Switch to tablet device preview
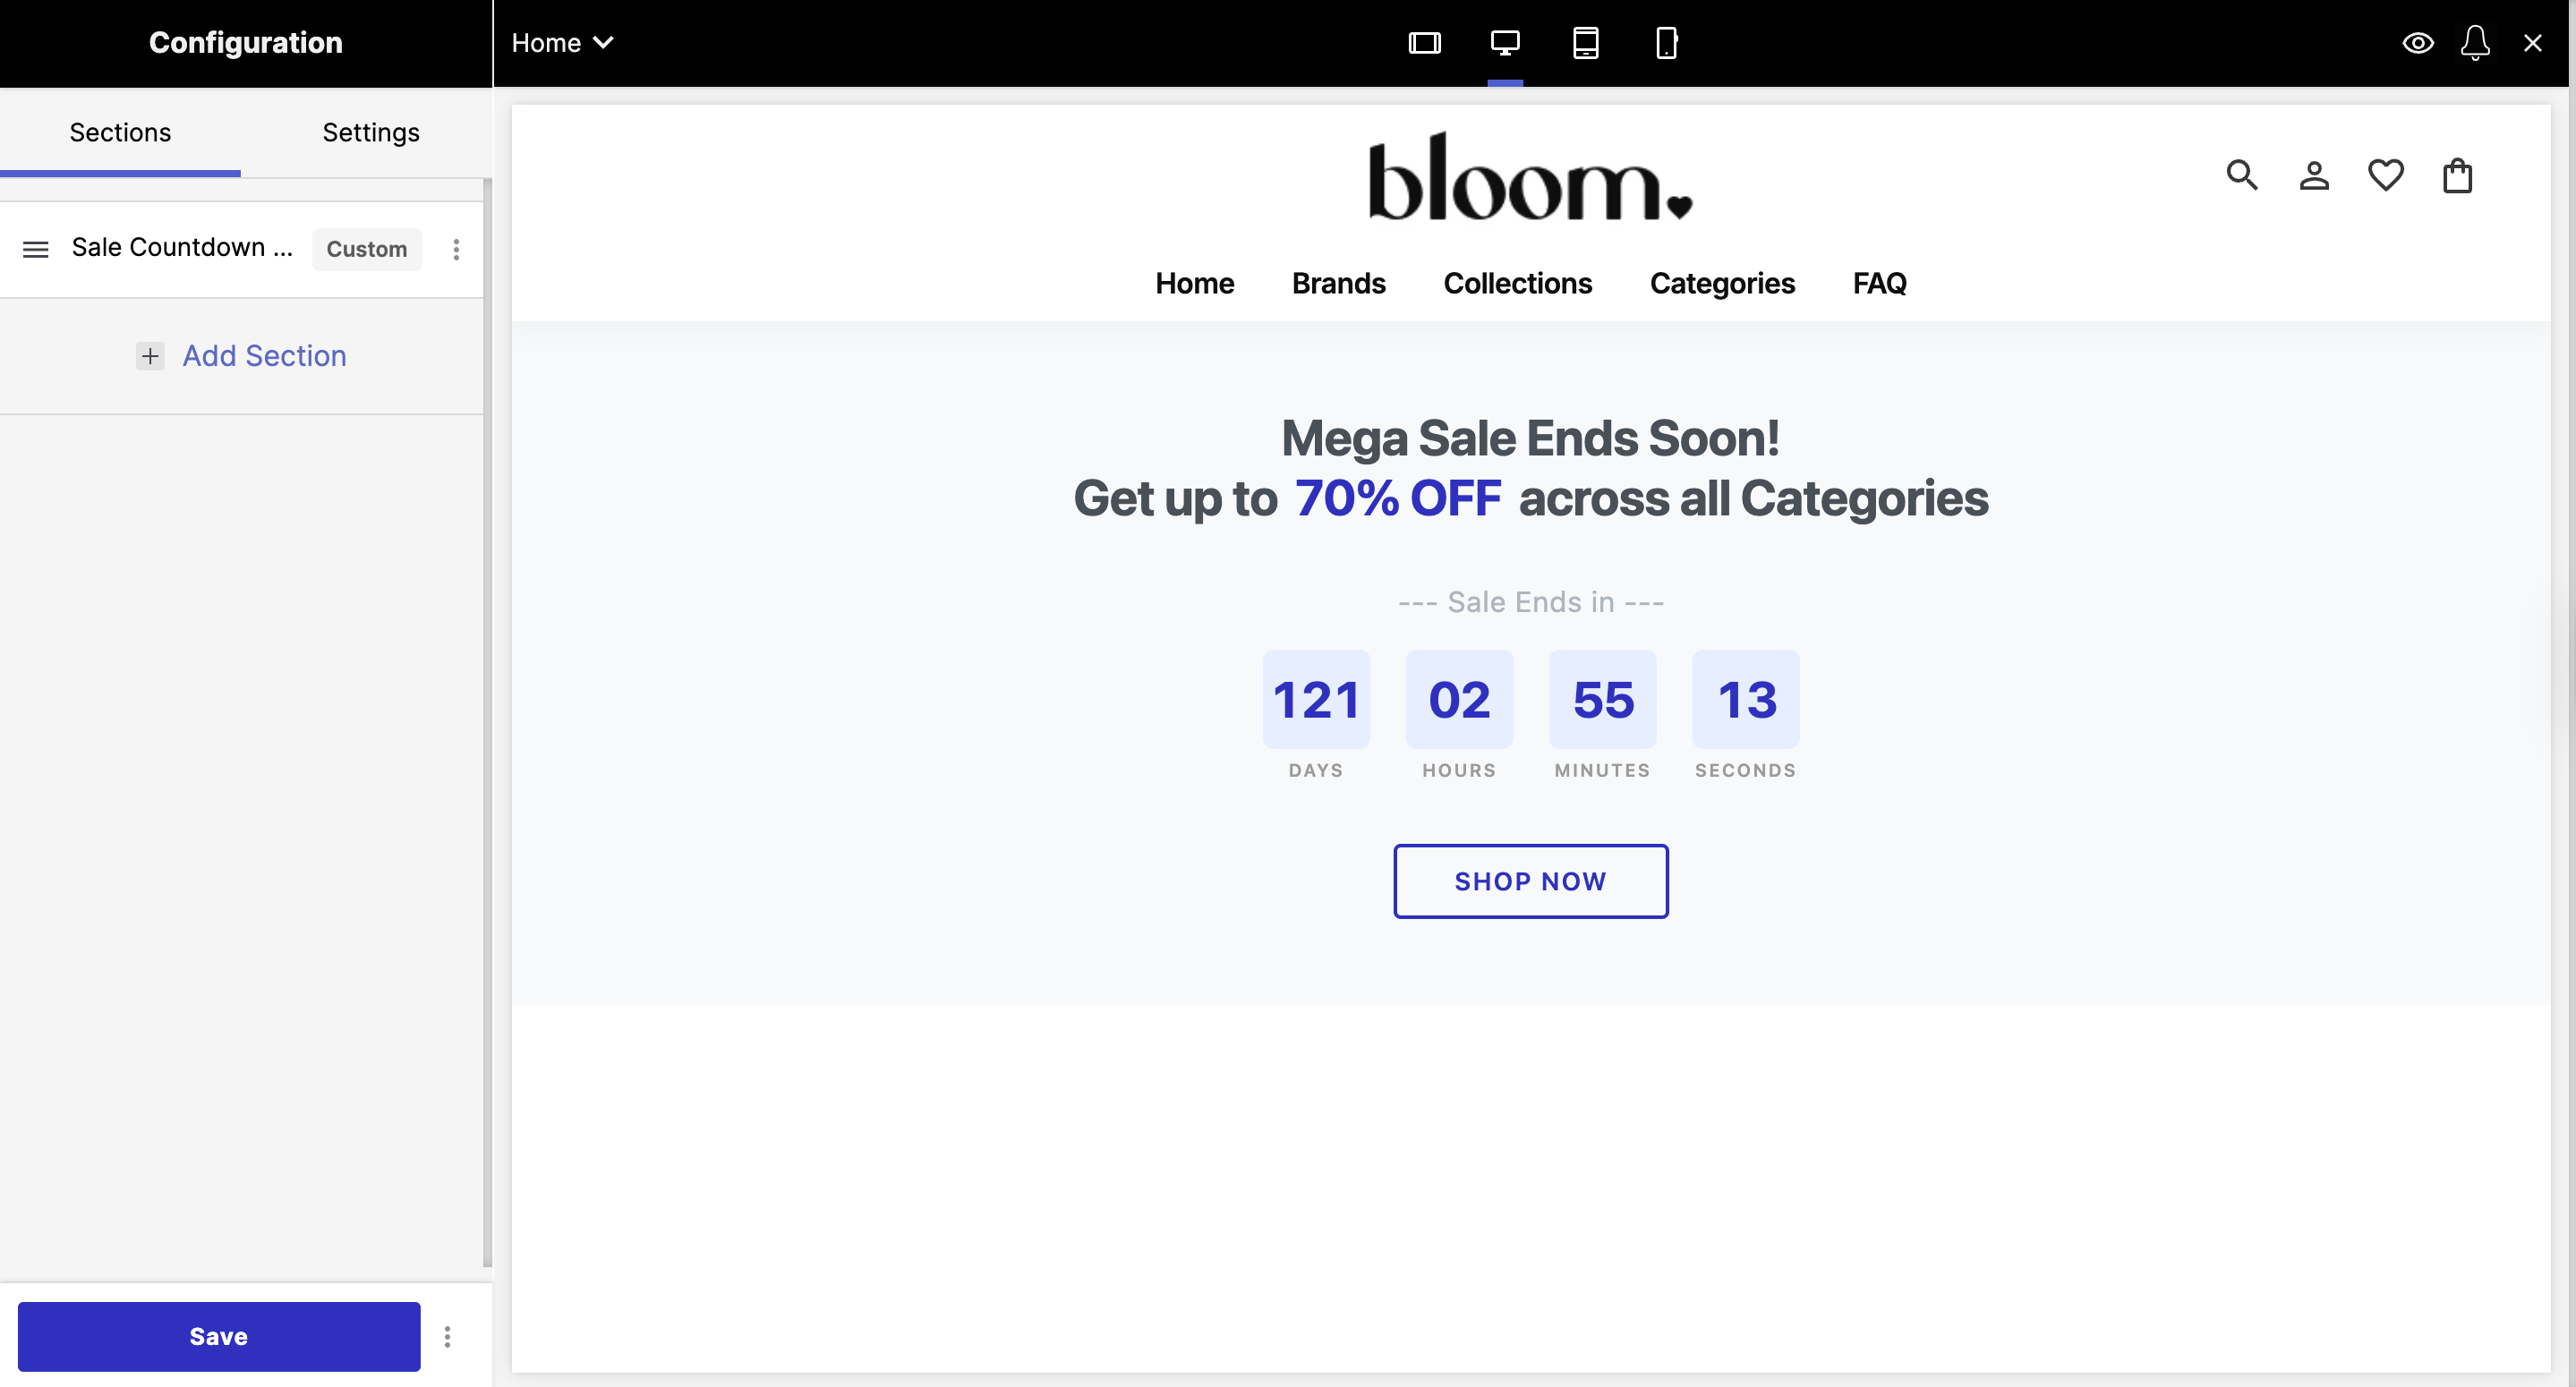Viewport: 2576px width, 1387px height. pyautogui.click(x=1586, y=43)
